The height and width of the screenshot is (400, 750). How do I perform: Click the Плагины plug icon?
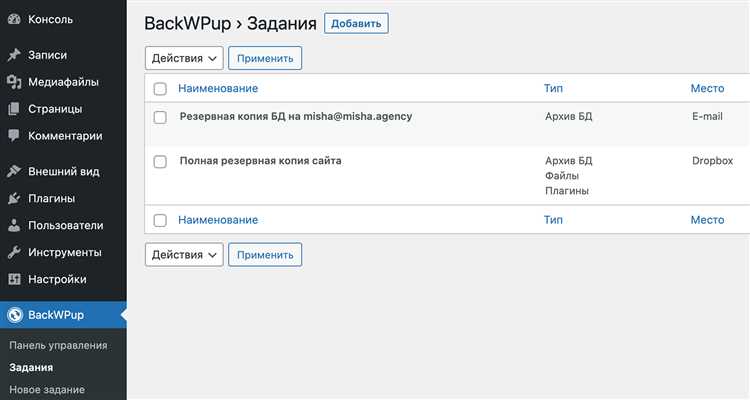(14, 198)
